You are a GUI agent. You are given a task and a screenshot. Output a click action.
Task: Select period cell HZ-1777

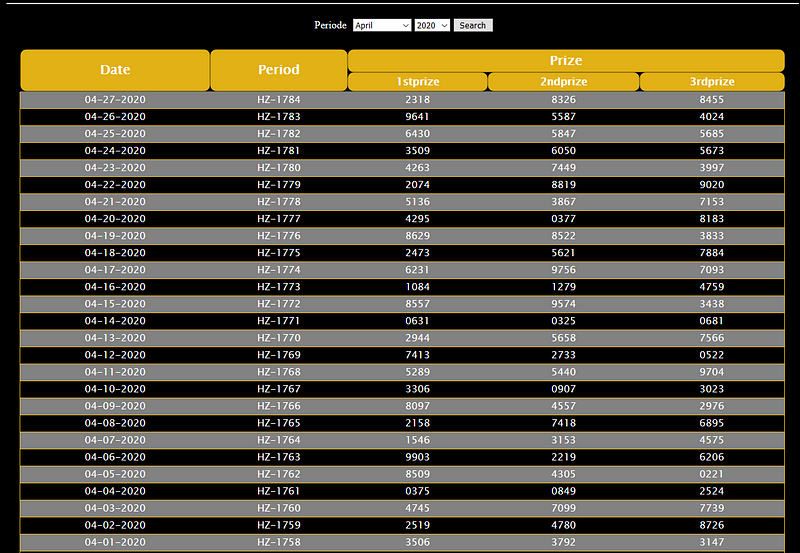coord(279,219)
